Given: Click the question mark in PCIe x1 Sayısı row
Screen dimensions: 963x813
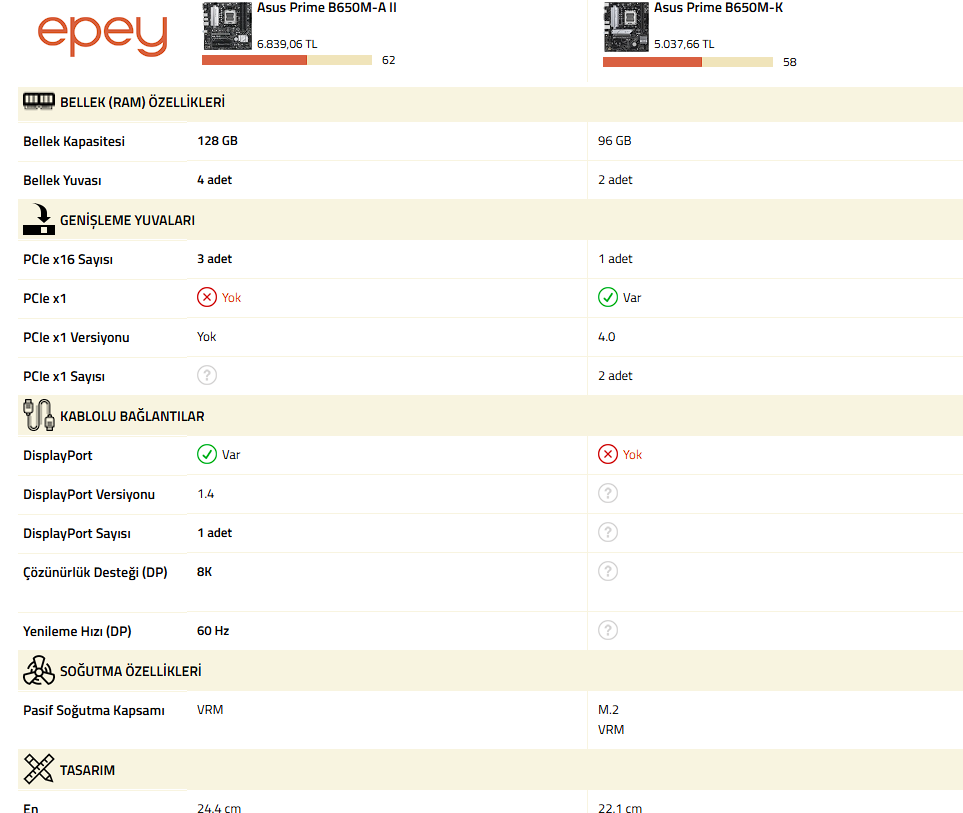Looking at the screenshot, I should (x=207, y=375).
